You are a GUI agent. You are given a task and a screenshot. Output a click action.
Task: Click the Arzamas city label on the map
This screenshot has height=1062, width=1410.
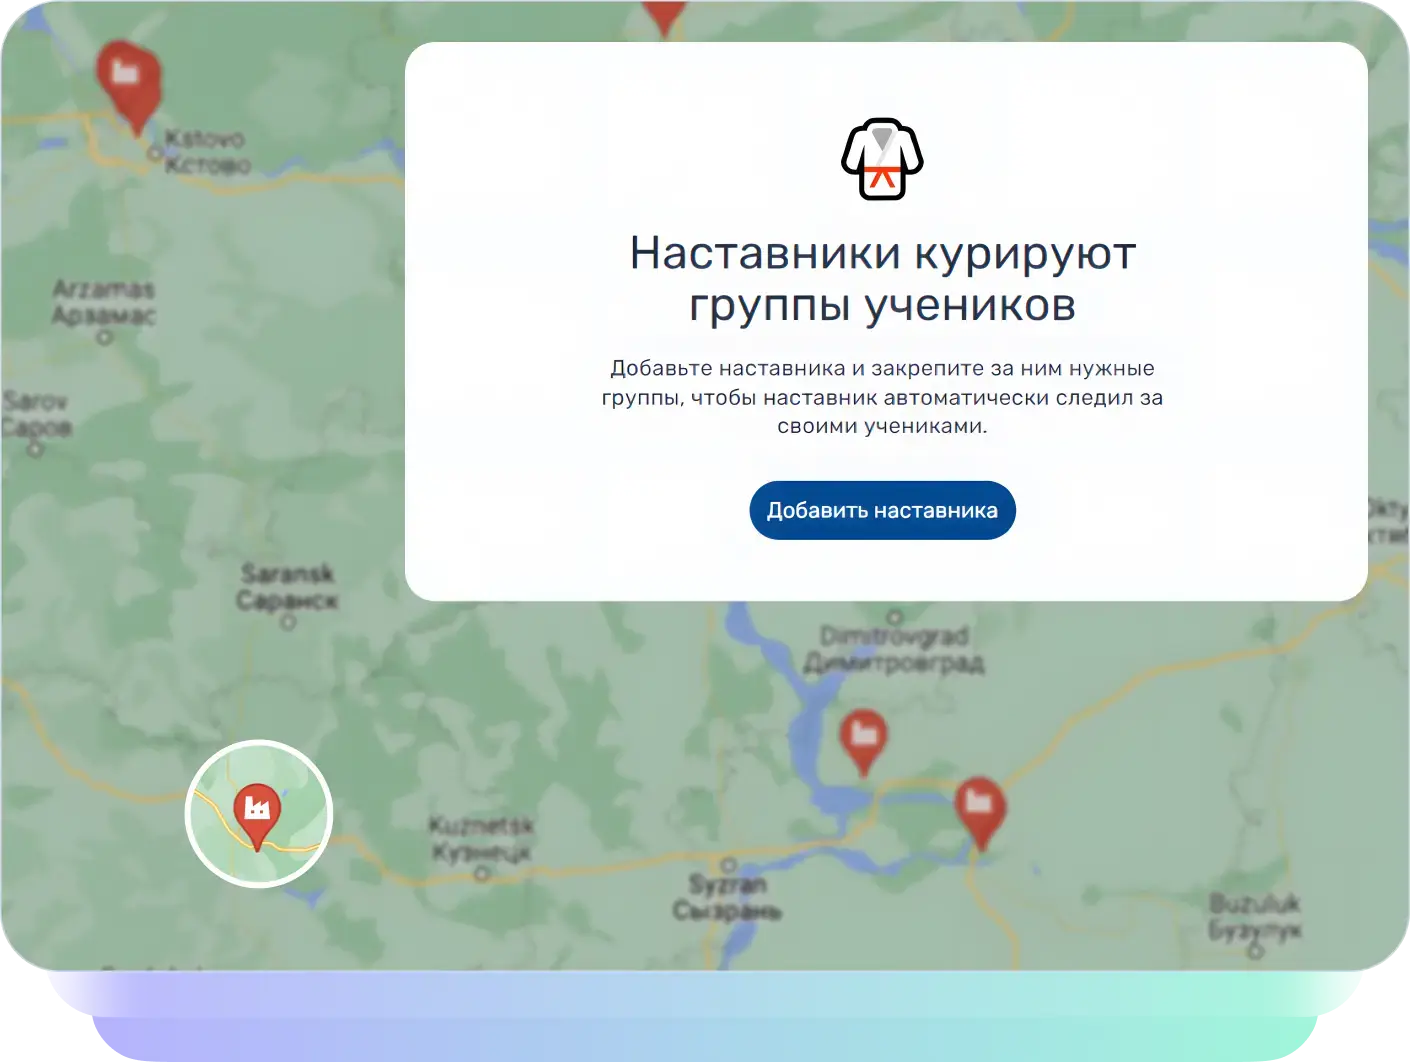[104, 302]
